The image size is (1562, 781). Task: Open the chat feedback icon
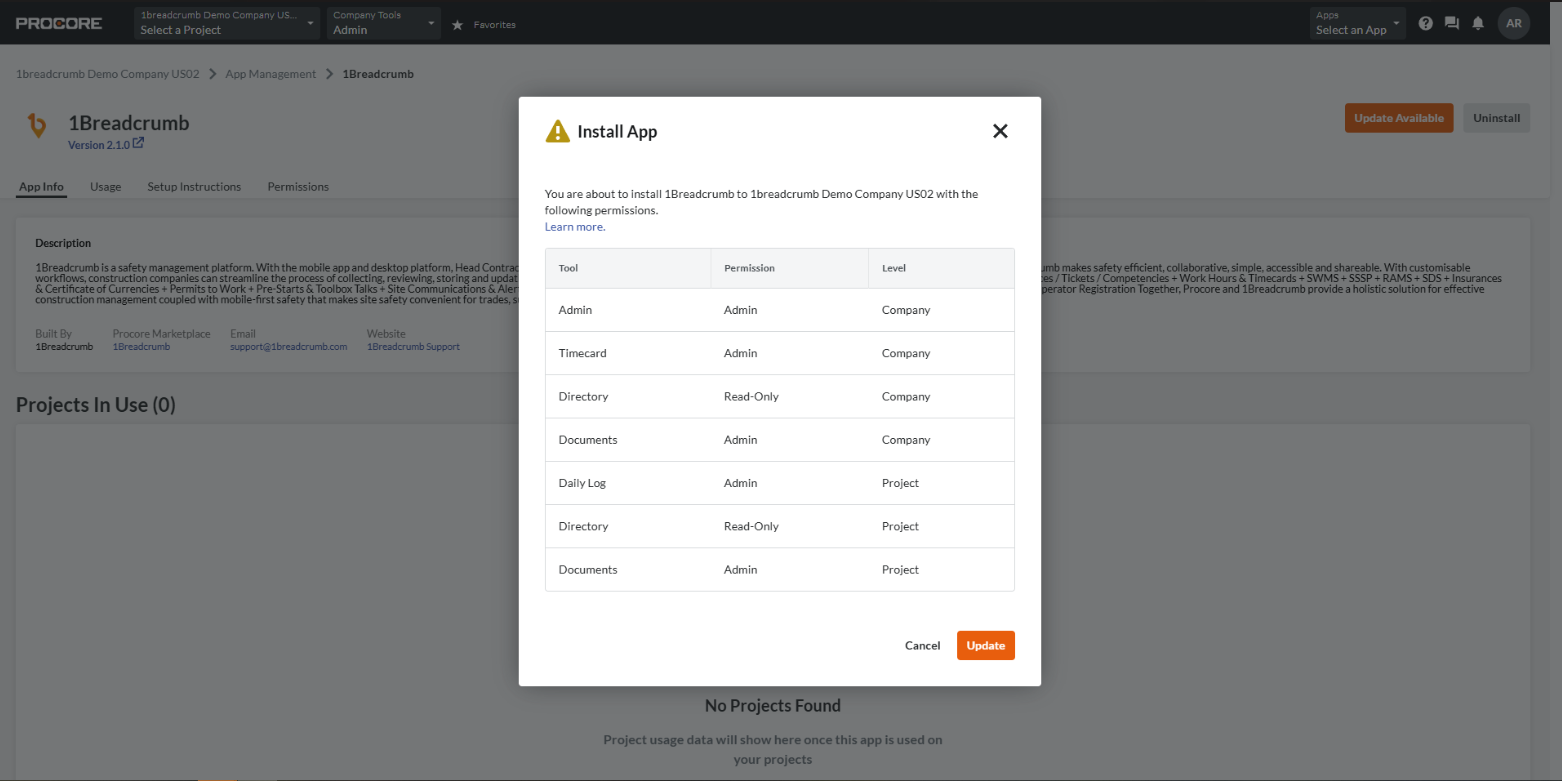(x=1452, y=24)
